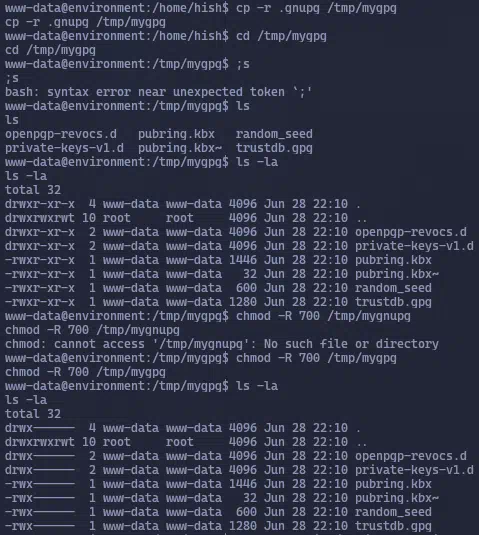Click the 'cd /tmp/mygpg' command on the prompt line
Screen dimensions: 479x535
(x=281, y=36)
